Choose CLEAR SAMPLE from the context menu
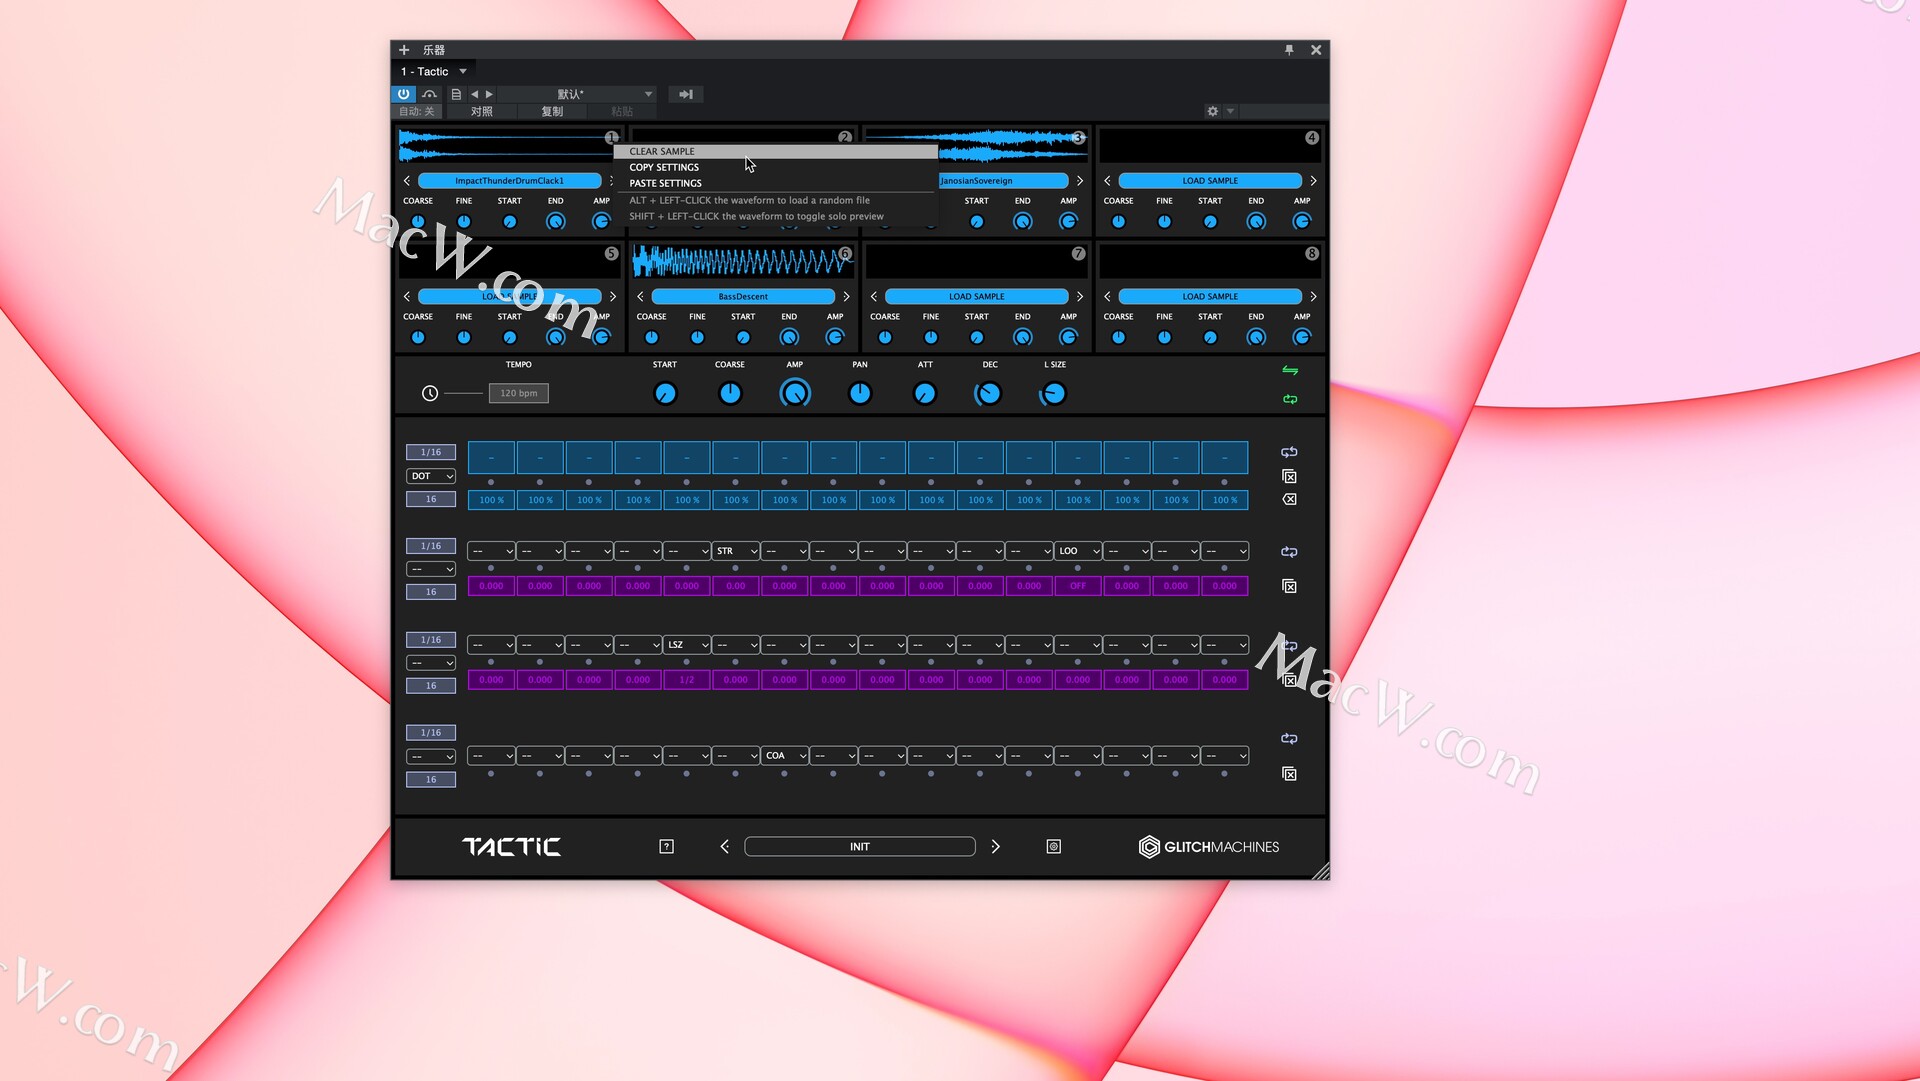Screen dimensions: 1920x1081 (x=776, y=151)
